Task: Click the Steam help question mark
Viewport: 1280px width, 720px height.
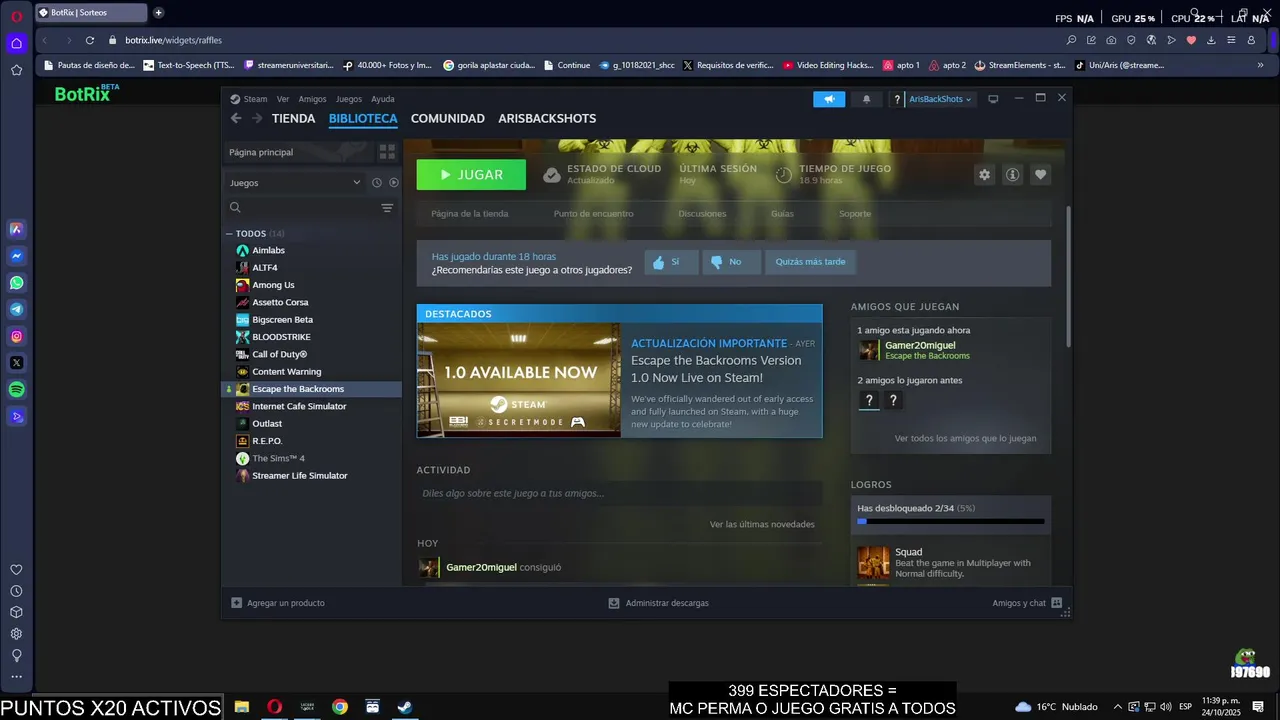Action: pyautogui.click(x=897, y=99)
